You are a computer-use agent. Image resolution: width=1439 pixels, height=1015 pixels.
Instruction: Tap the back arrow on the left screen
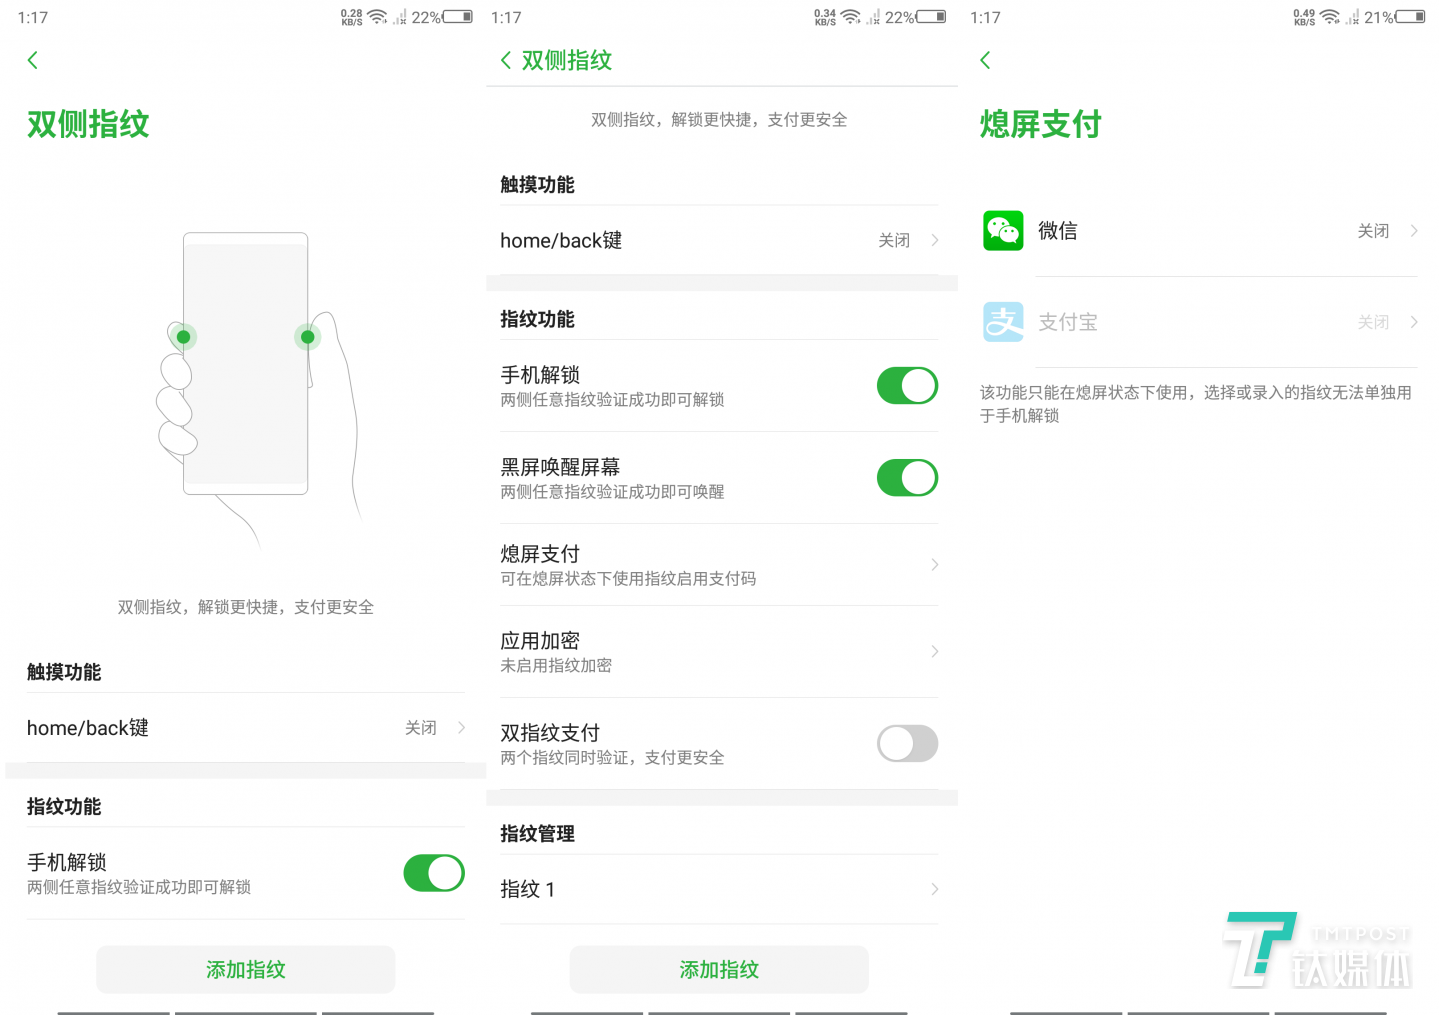click(x=33, y=60)
